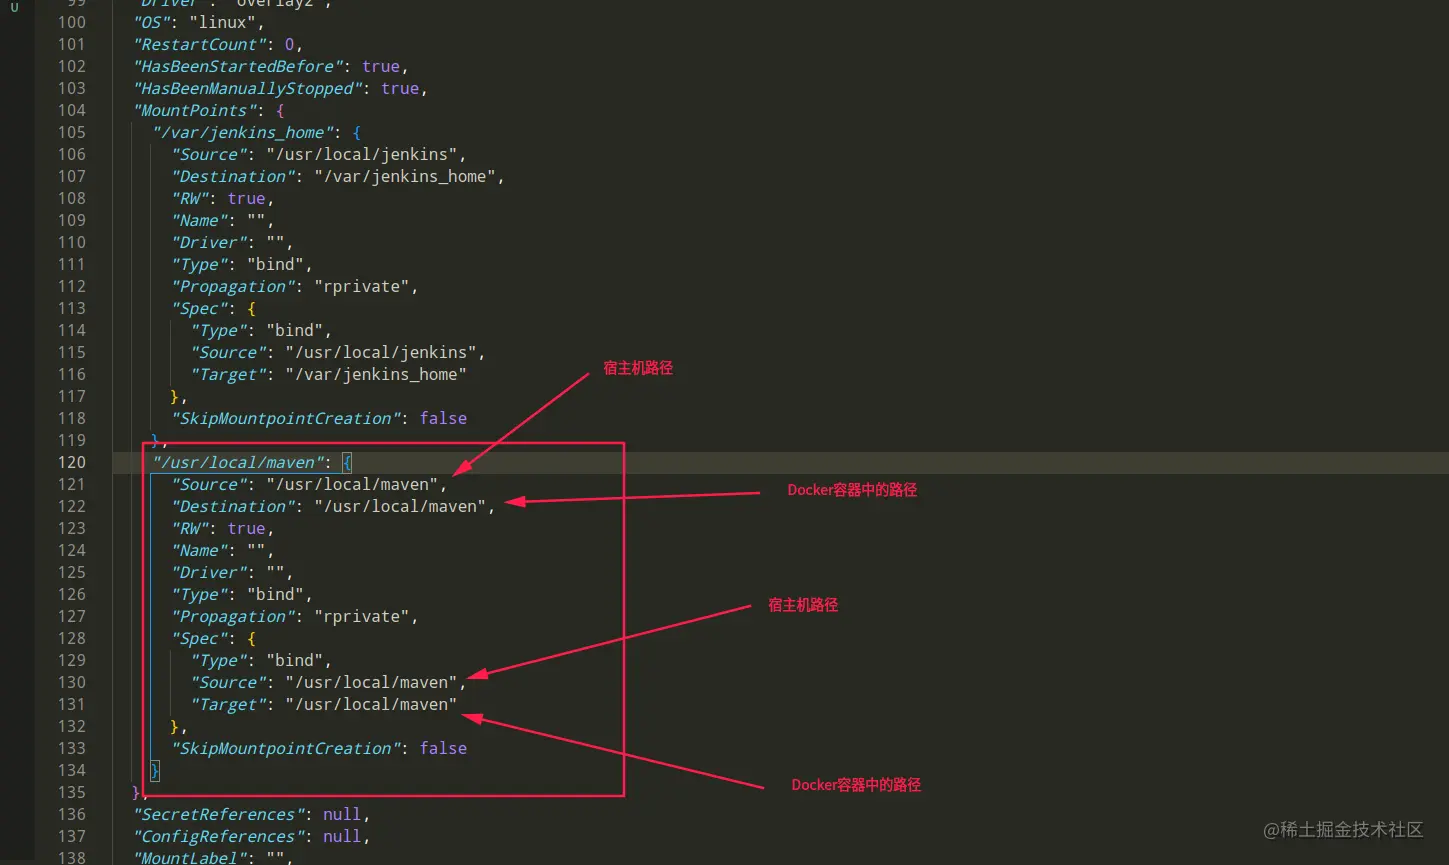Click the "/var/jenkins_home" key on line 105
The image size is (1449, 865).
click(x=242, y=132)
